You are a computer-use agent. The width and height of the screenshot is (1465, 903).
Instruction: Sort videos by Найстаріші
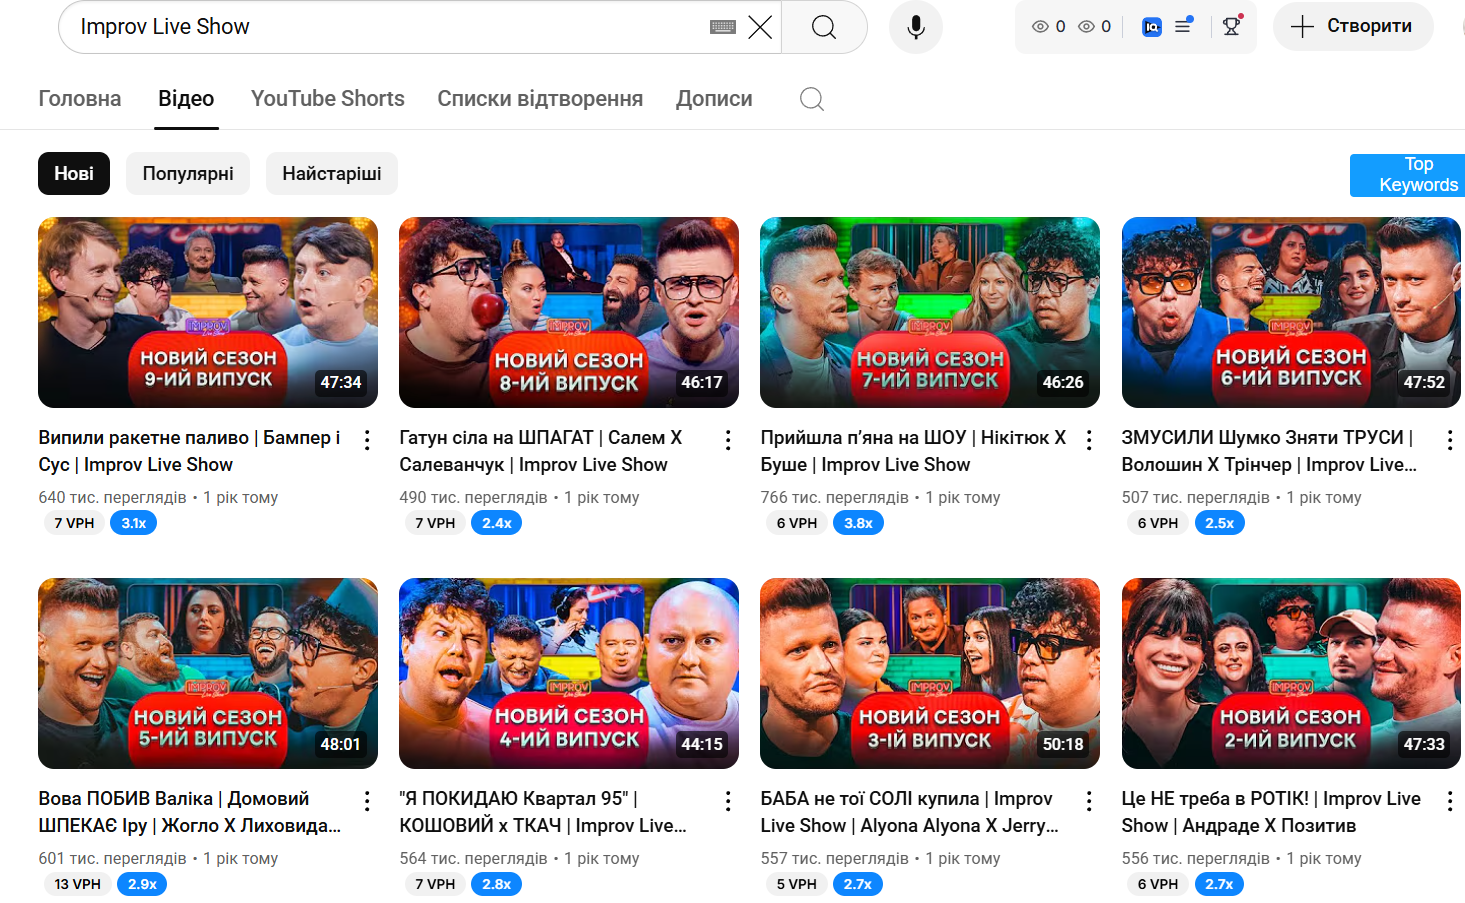tap(332, 174)
